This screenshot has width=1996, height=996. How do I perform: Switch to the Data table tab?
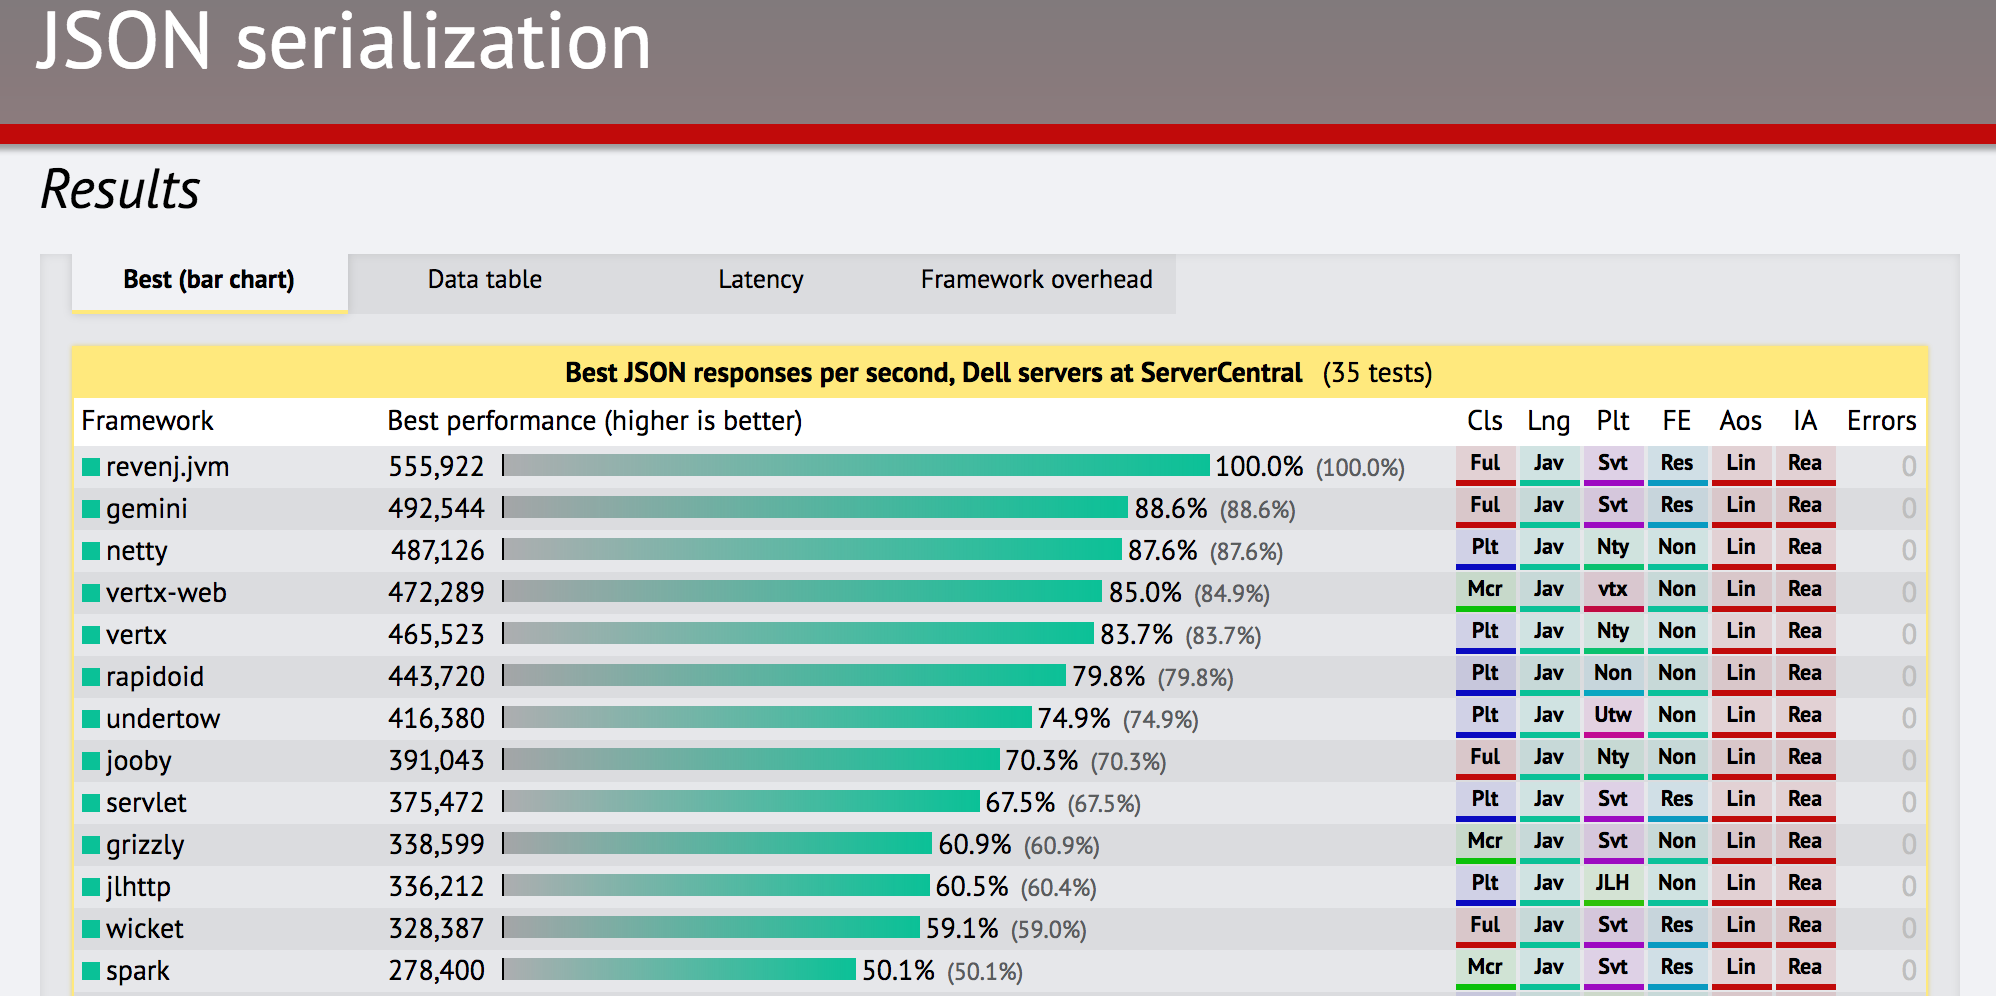pyautogui.click(x=485, y=280)
